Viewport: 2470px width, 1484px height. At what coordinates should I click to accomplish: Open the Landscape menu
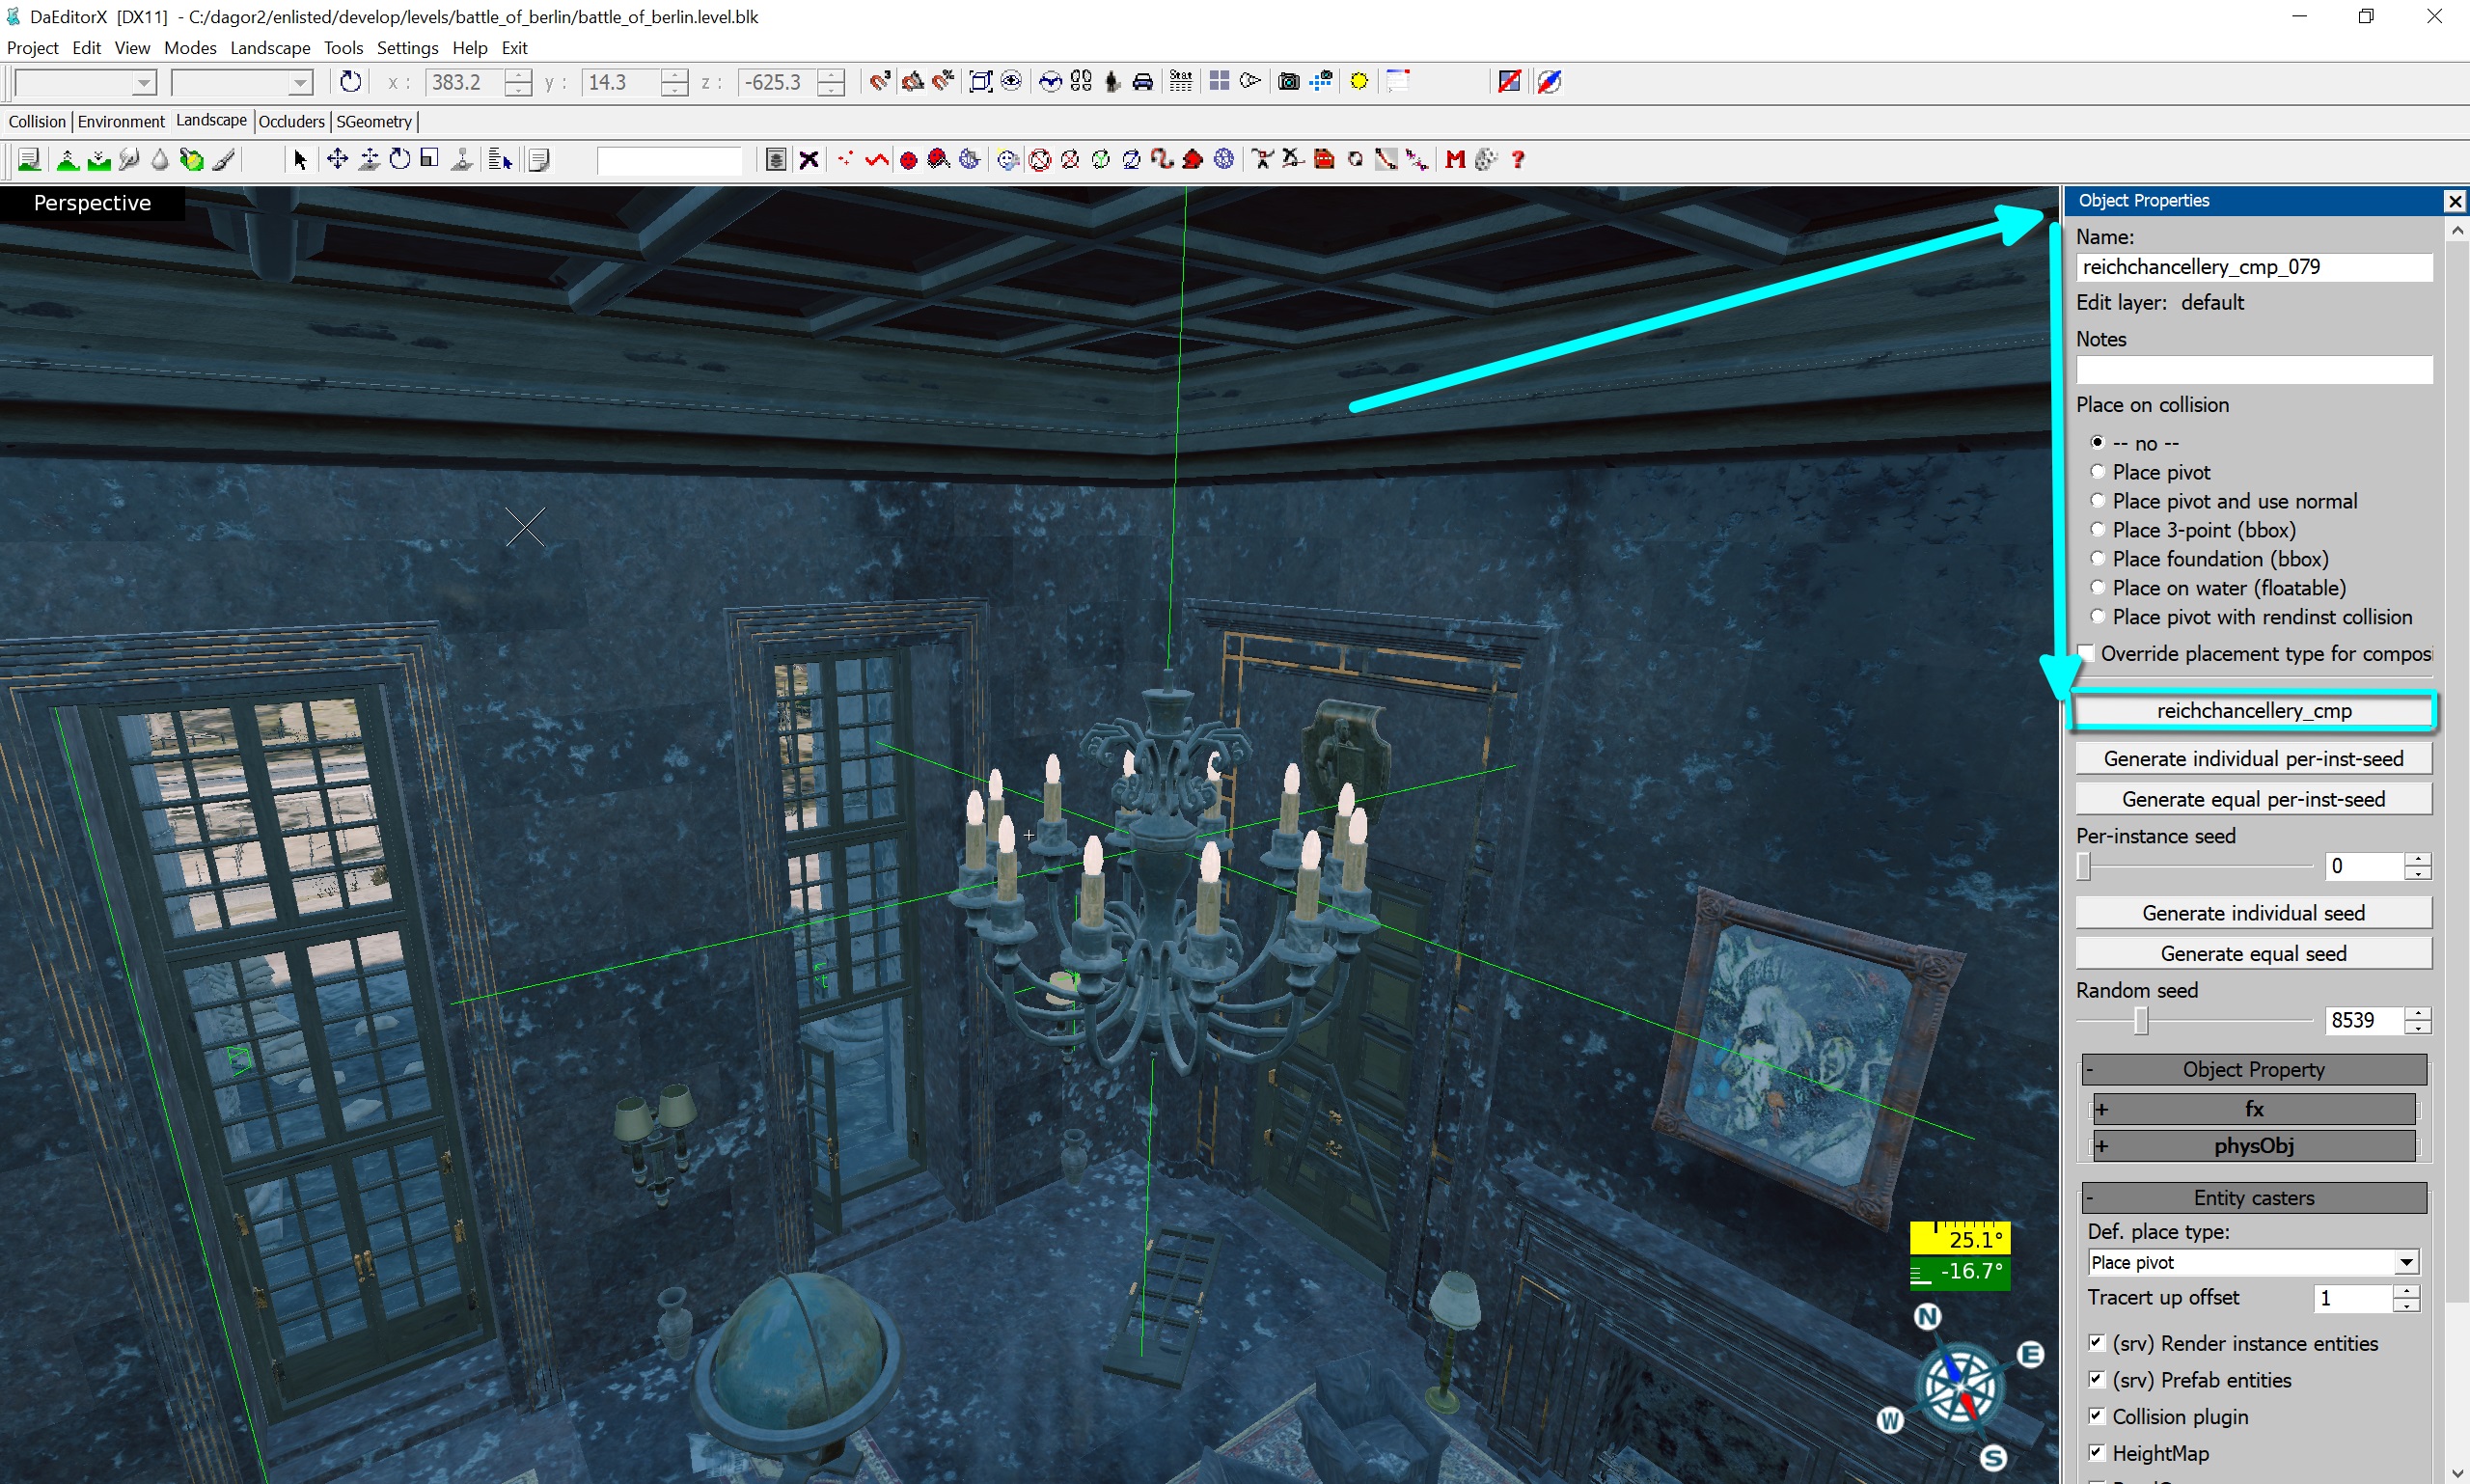269,48
